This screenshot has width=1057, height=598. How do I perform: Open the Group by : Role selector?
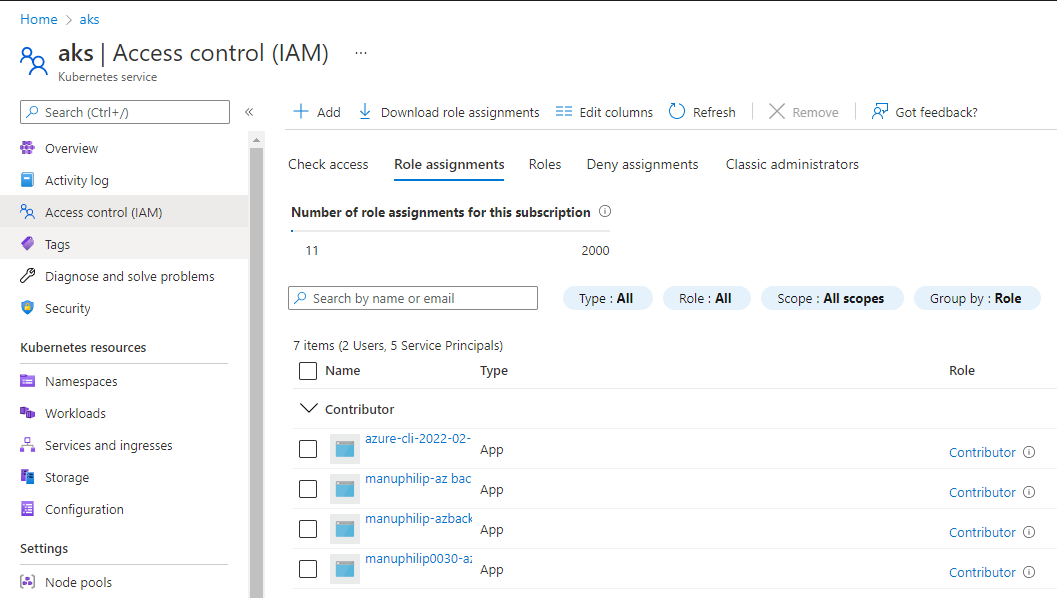(x=976, y=297)
